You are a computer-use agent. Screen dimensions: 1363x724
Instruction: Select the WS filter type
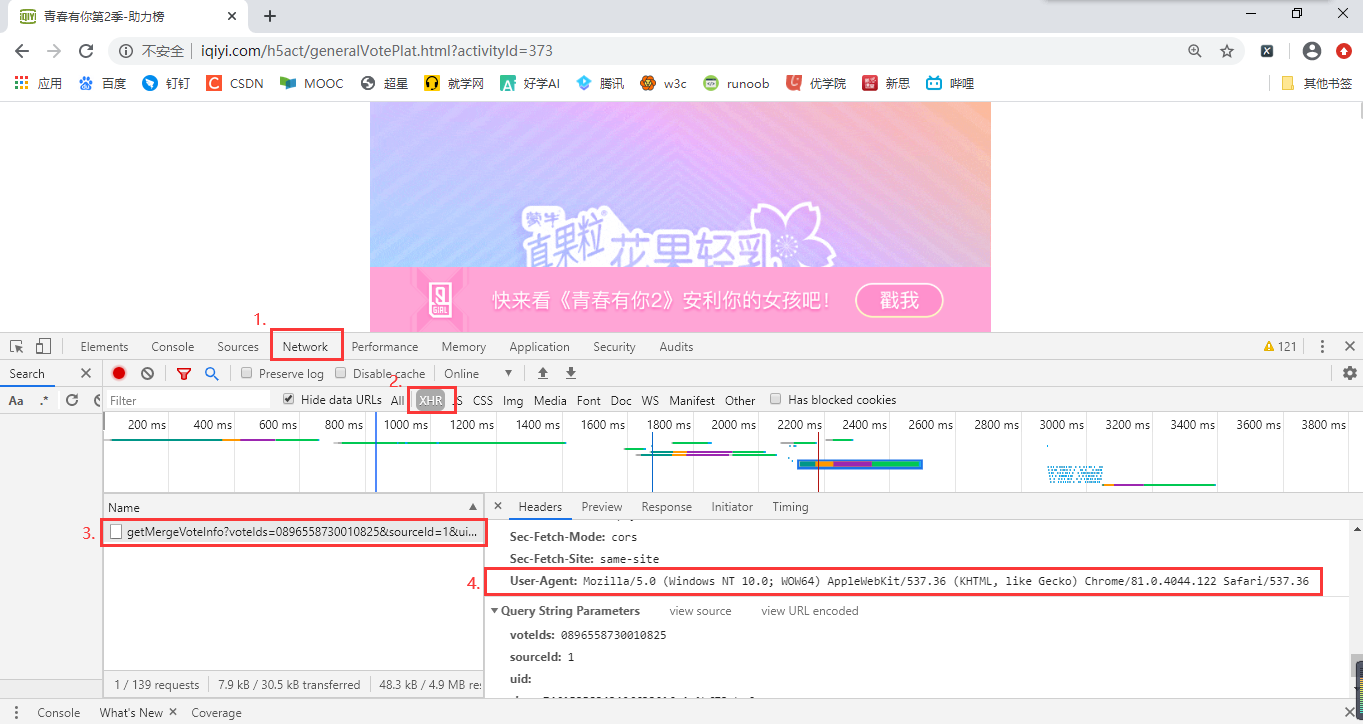coord(650,400)
